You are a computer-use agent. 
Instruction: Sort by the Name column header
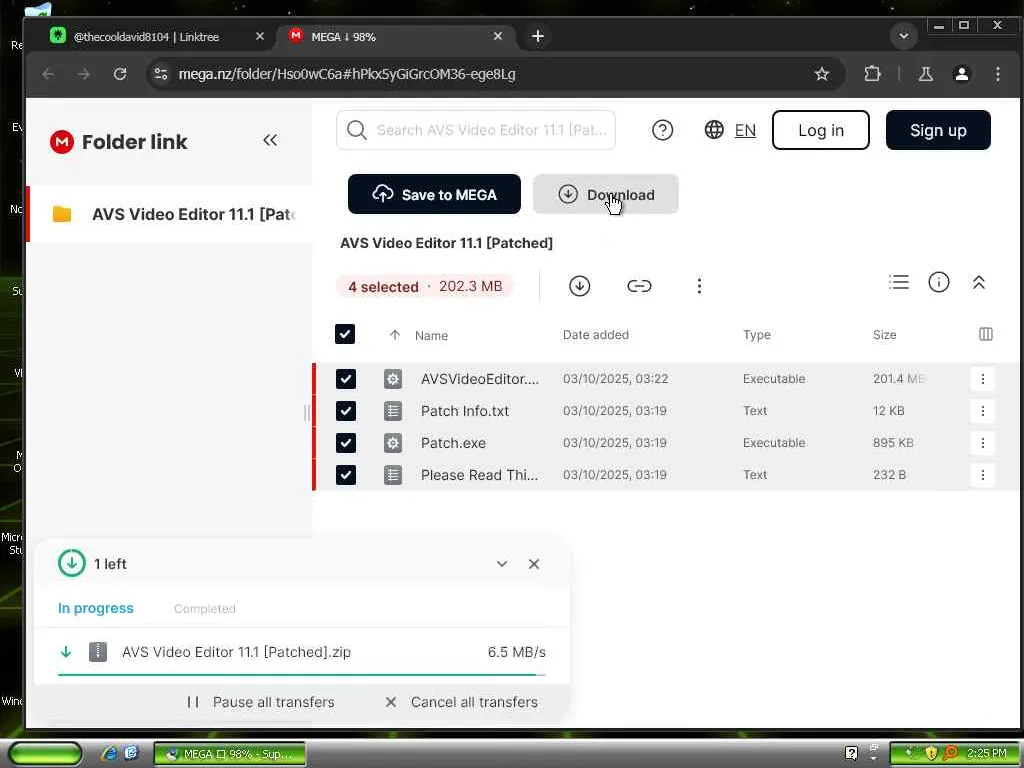431,335
